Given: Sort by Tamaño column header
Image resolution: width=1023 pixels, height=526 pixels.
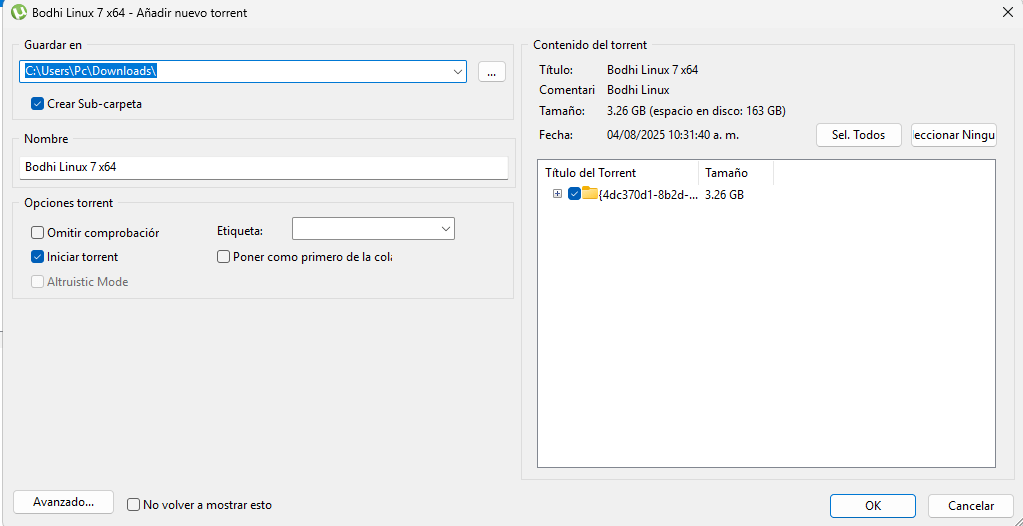Looking at the screenshot, I should (735, 173).
